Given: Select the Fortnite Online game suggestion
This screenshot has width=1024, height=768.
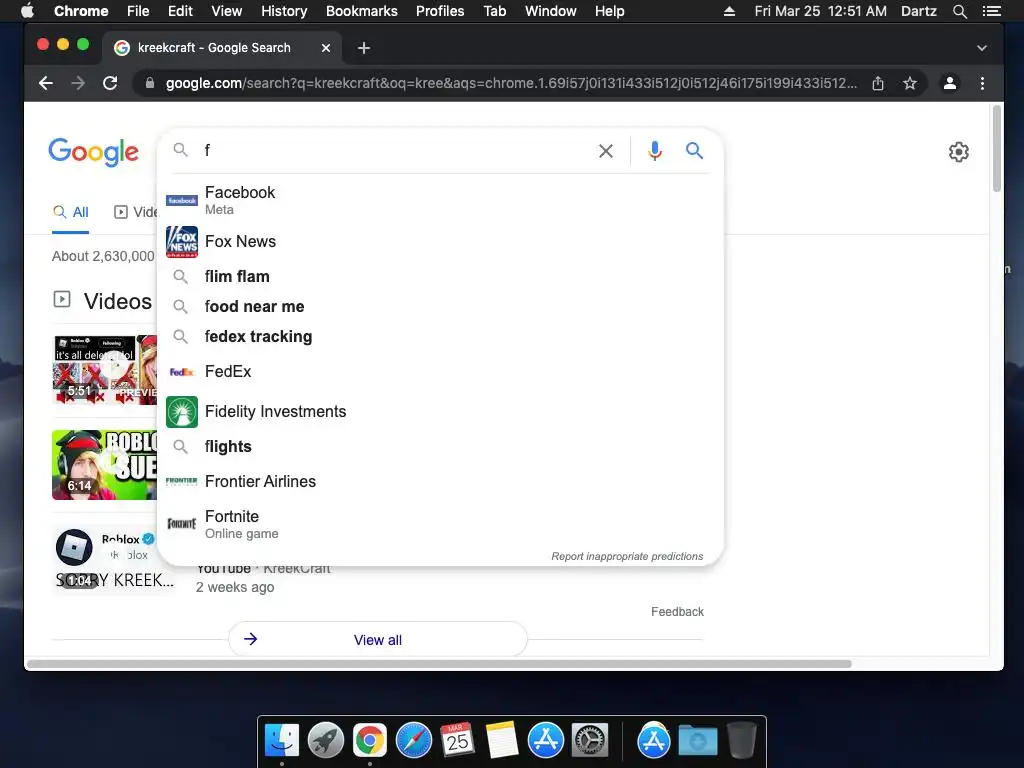Looking at the screenshot, I should click(440, 524).
